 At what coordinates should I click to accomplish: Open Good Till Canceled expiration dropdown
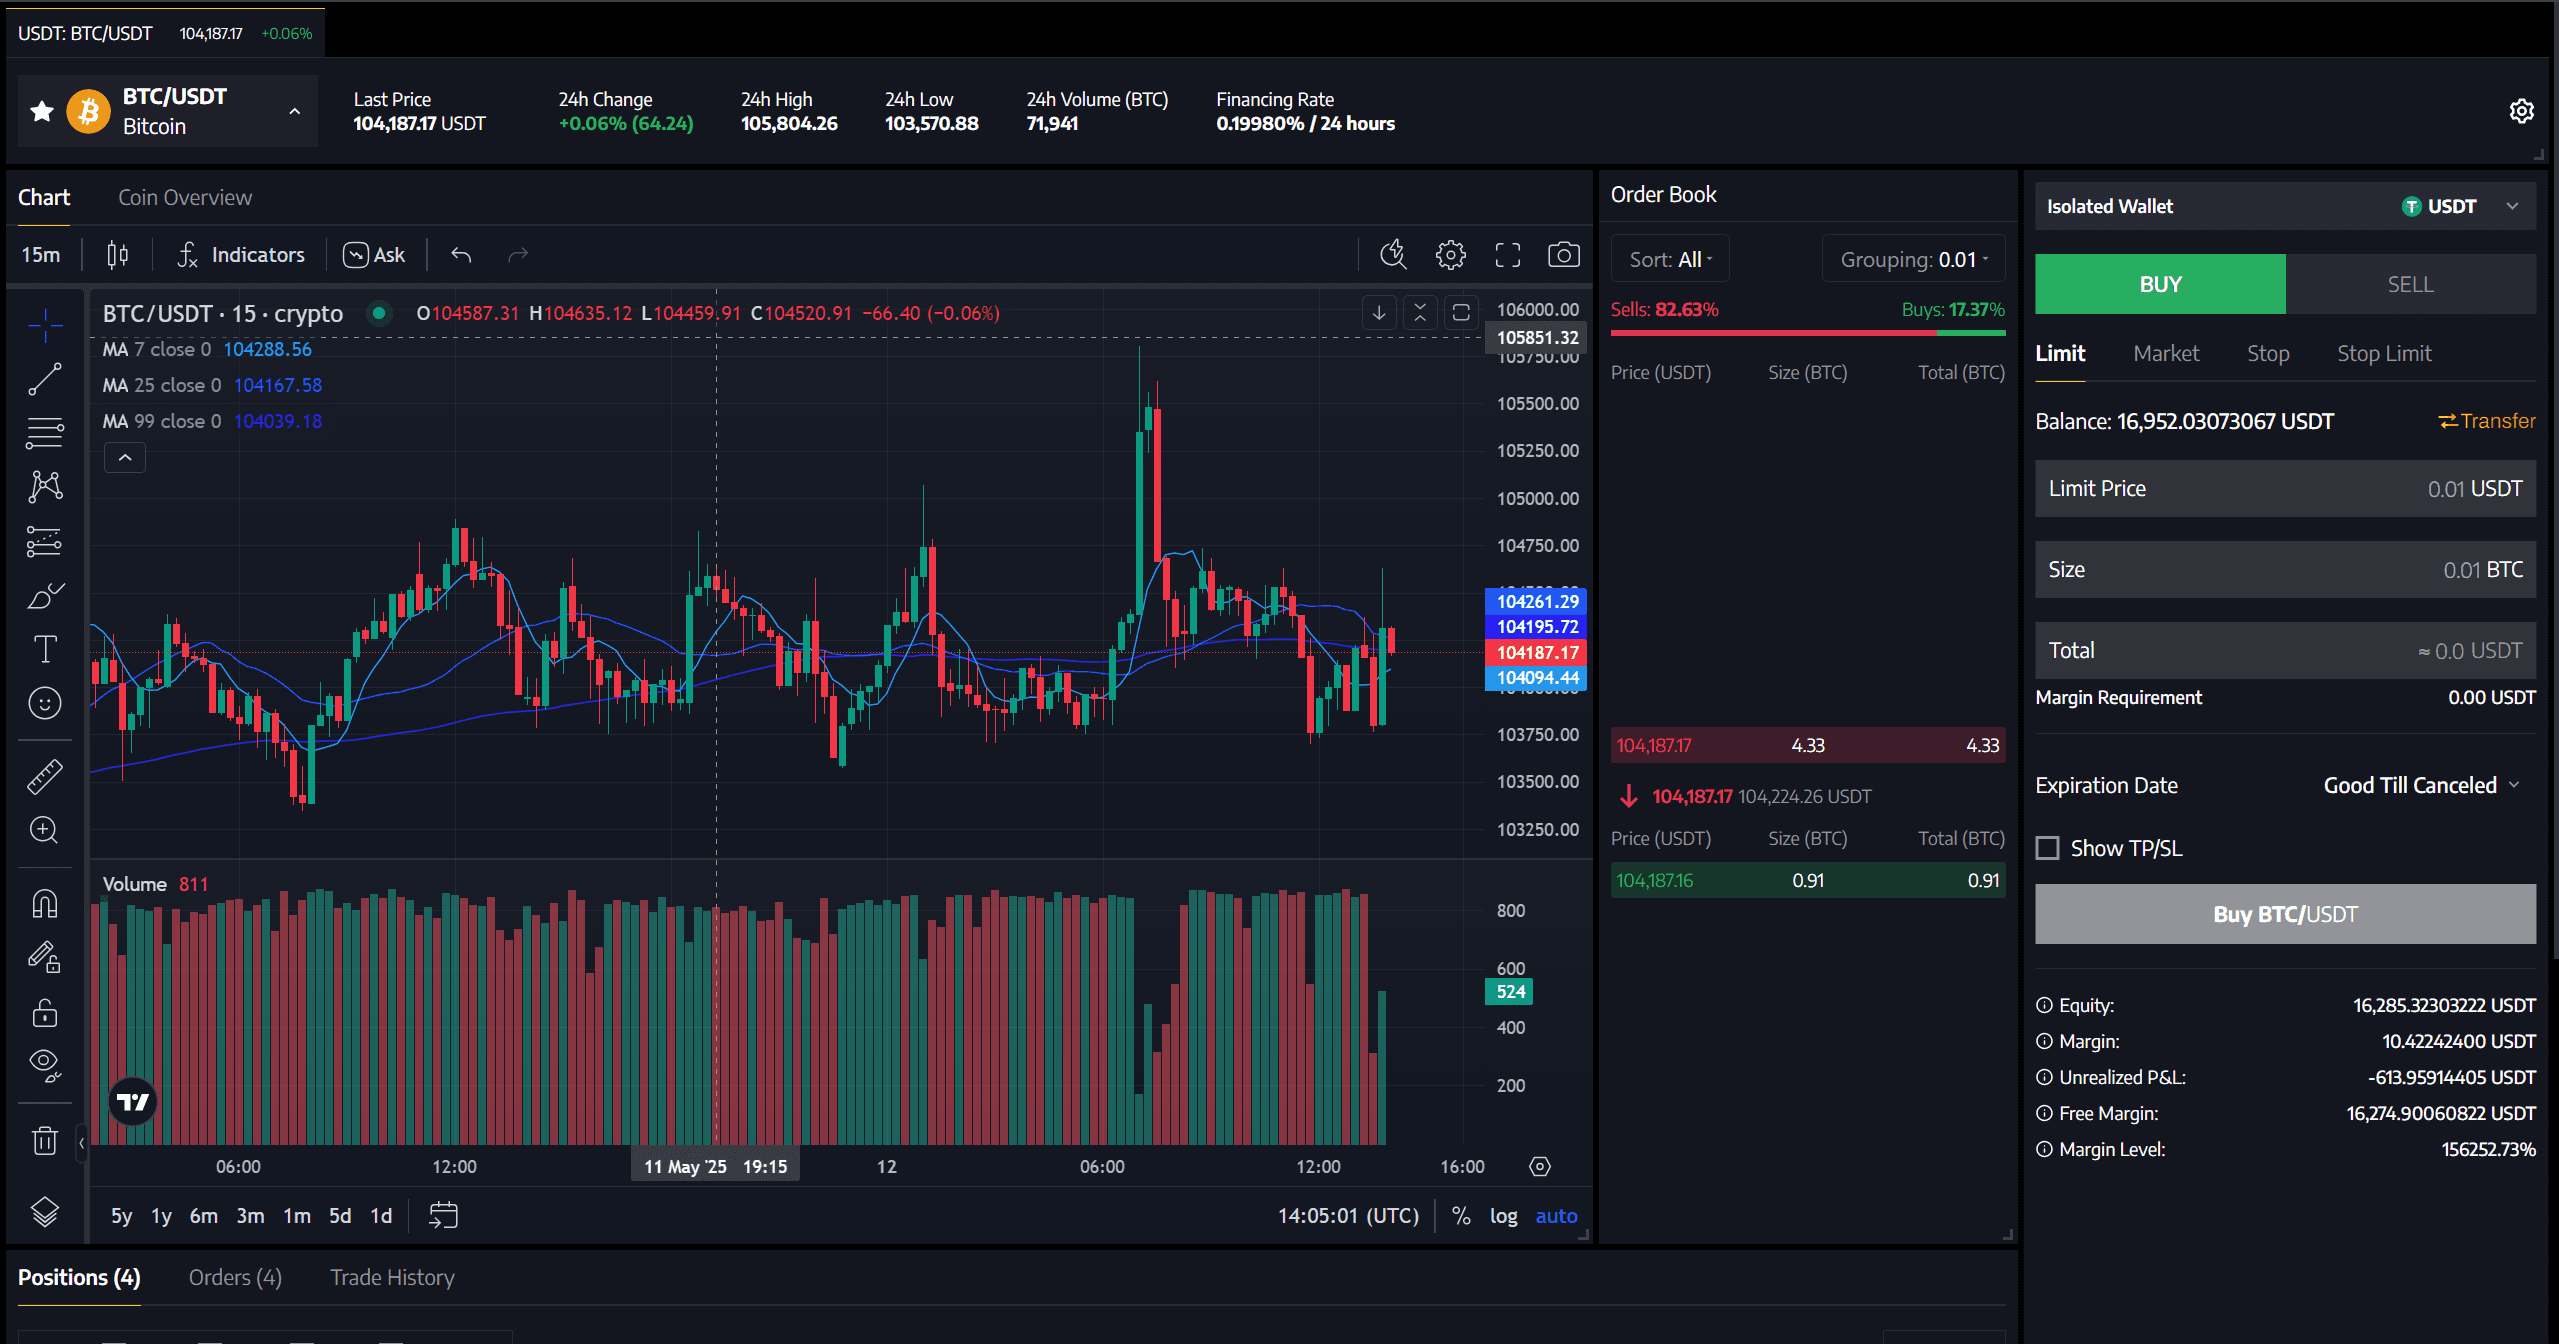click(2422, 785)
